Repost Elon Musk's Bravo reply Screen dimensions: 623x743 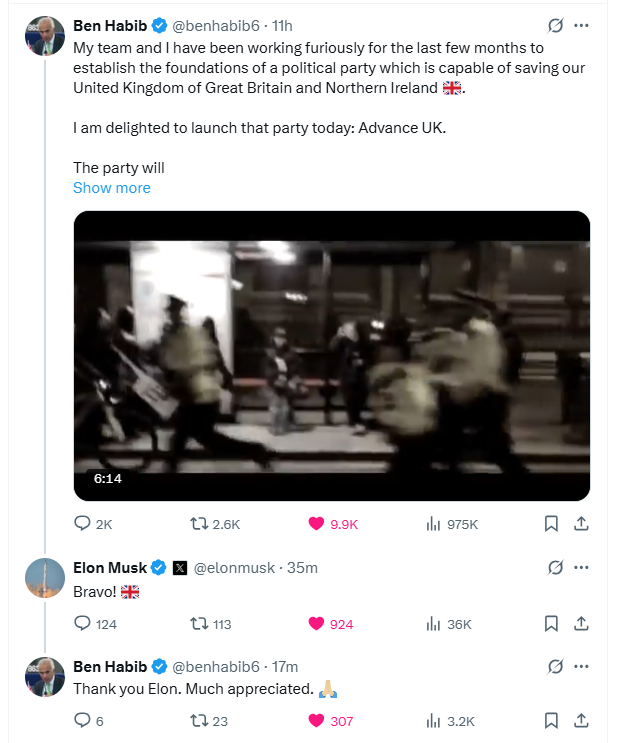click(x=198, y=624)
